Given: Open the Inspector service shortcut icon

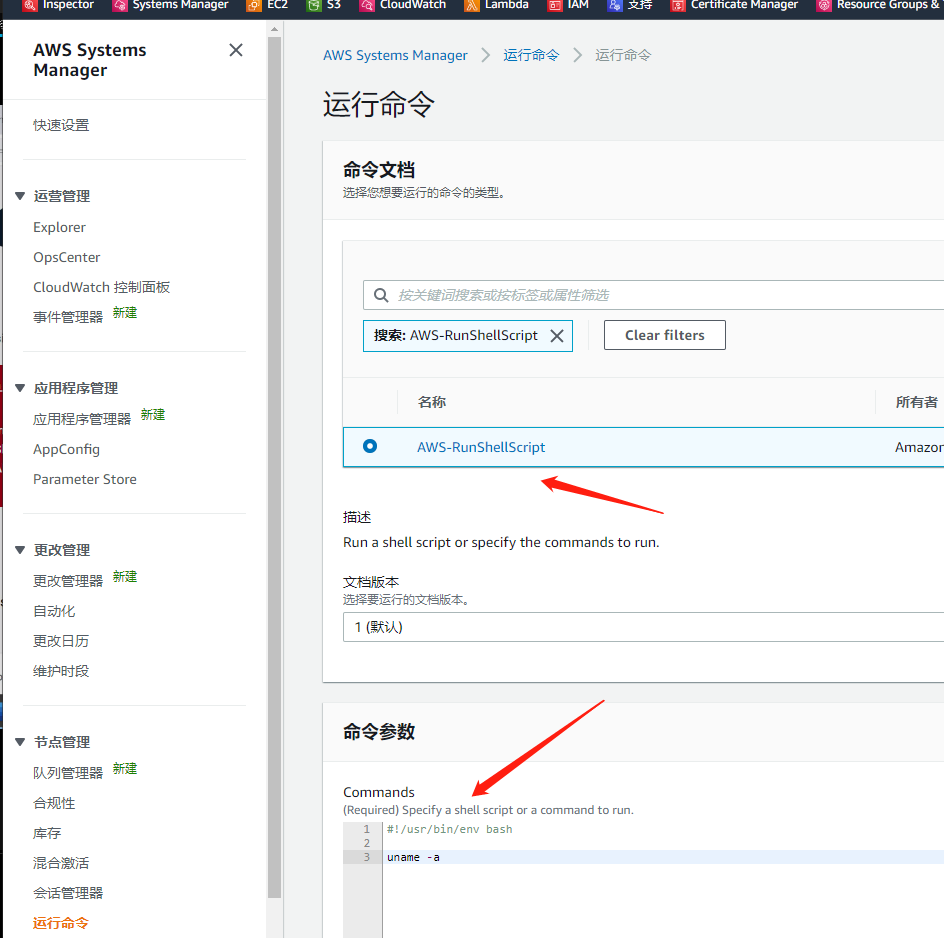Looking at the screenshot, I should (30, 5).
